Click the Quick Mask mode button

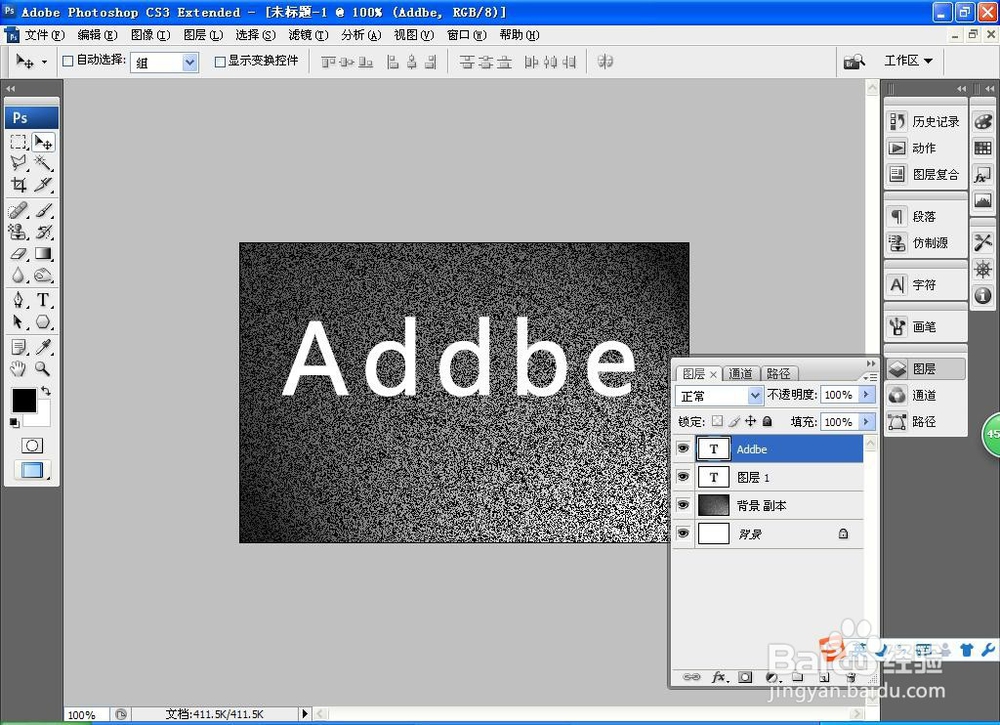pyautogui.click(x=32, y=445)
